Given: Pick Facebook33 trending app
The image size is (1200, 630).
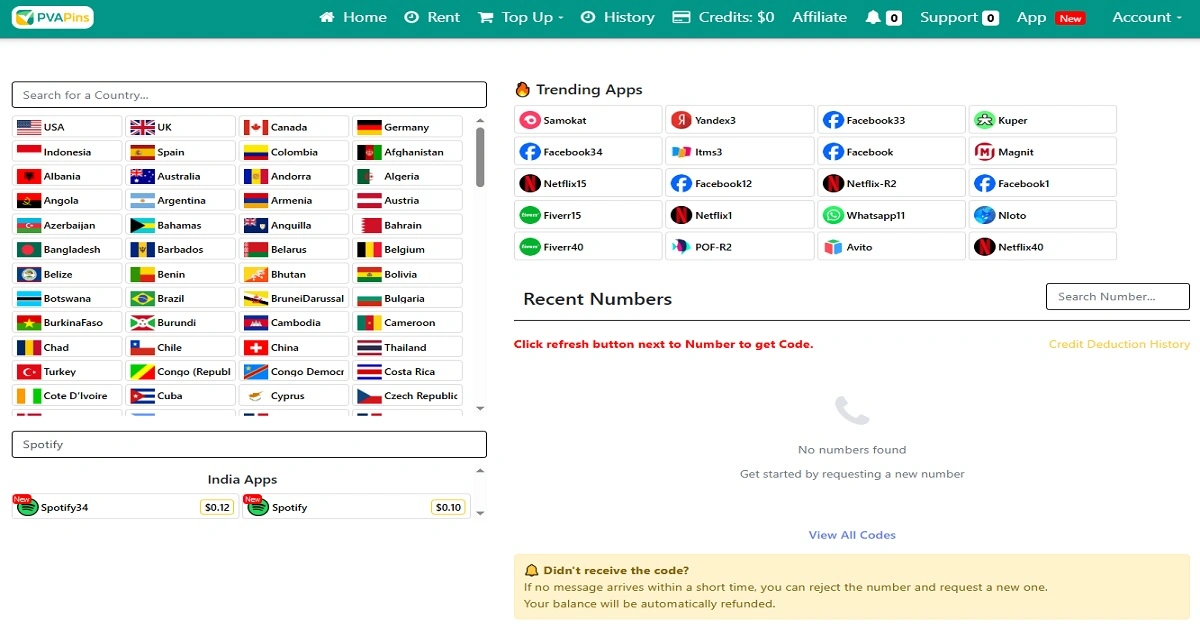Looking at the screenshot, I should click(x=891, y=120).
